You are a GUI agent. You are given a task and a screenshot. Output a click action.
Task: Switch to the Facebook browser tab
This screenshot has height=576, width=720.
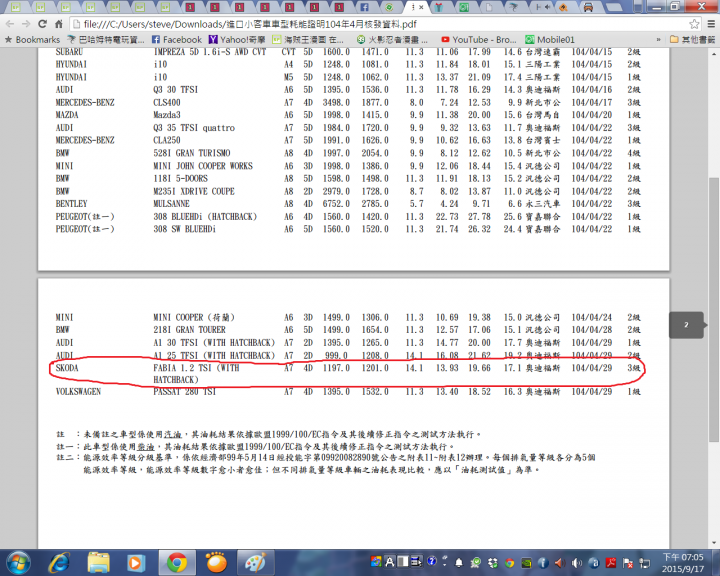click(364, 7)
